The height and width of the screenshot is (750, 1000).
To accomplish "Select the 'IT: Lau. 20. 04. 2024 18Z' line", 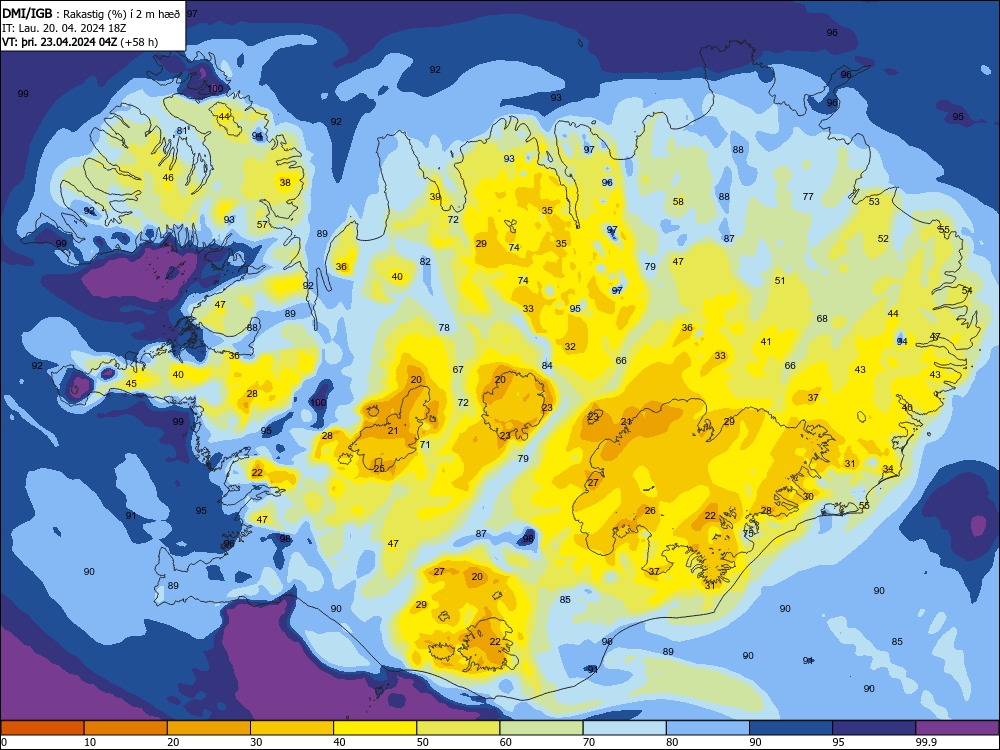I will point(64,28).
